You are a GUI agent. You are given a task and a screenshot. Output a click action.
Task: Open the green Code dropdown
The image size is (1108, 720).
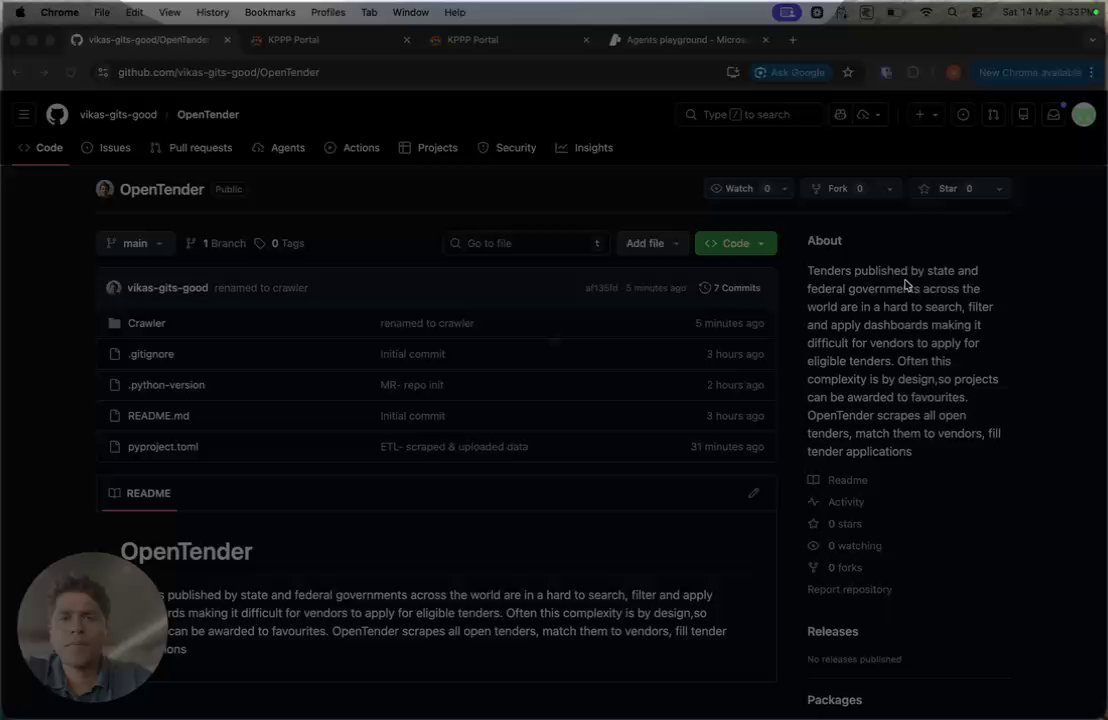click(736, 243)
